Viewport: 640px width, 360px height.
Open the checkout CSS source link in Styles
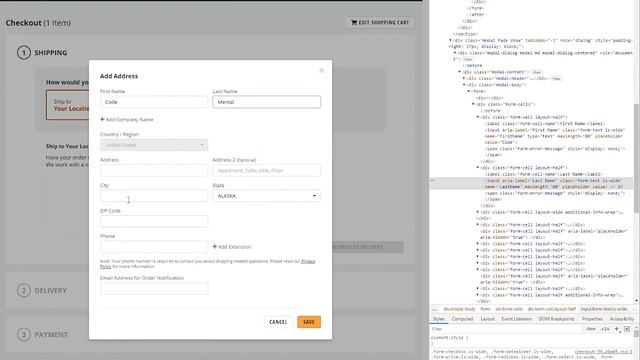point(603,351)
